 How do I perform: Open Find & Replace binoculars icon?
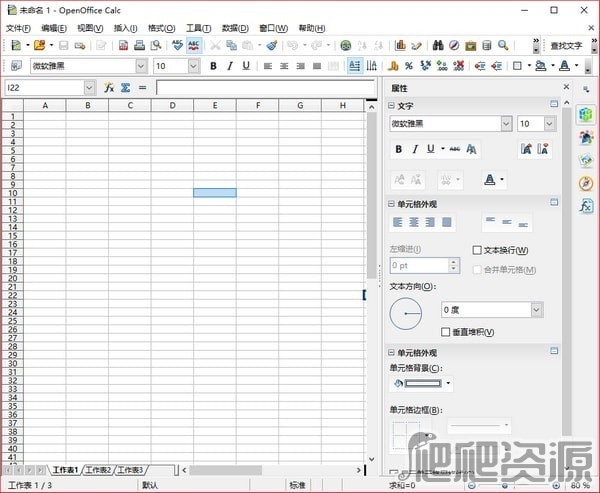tap(438, 45)
